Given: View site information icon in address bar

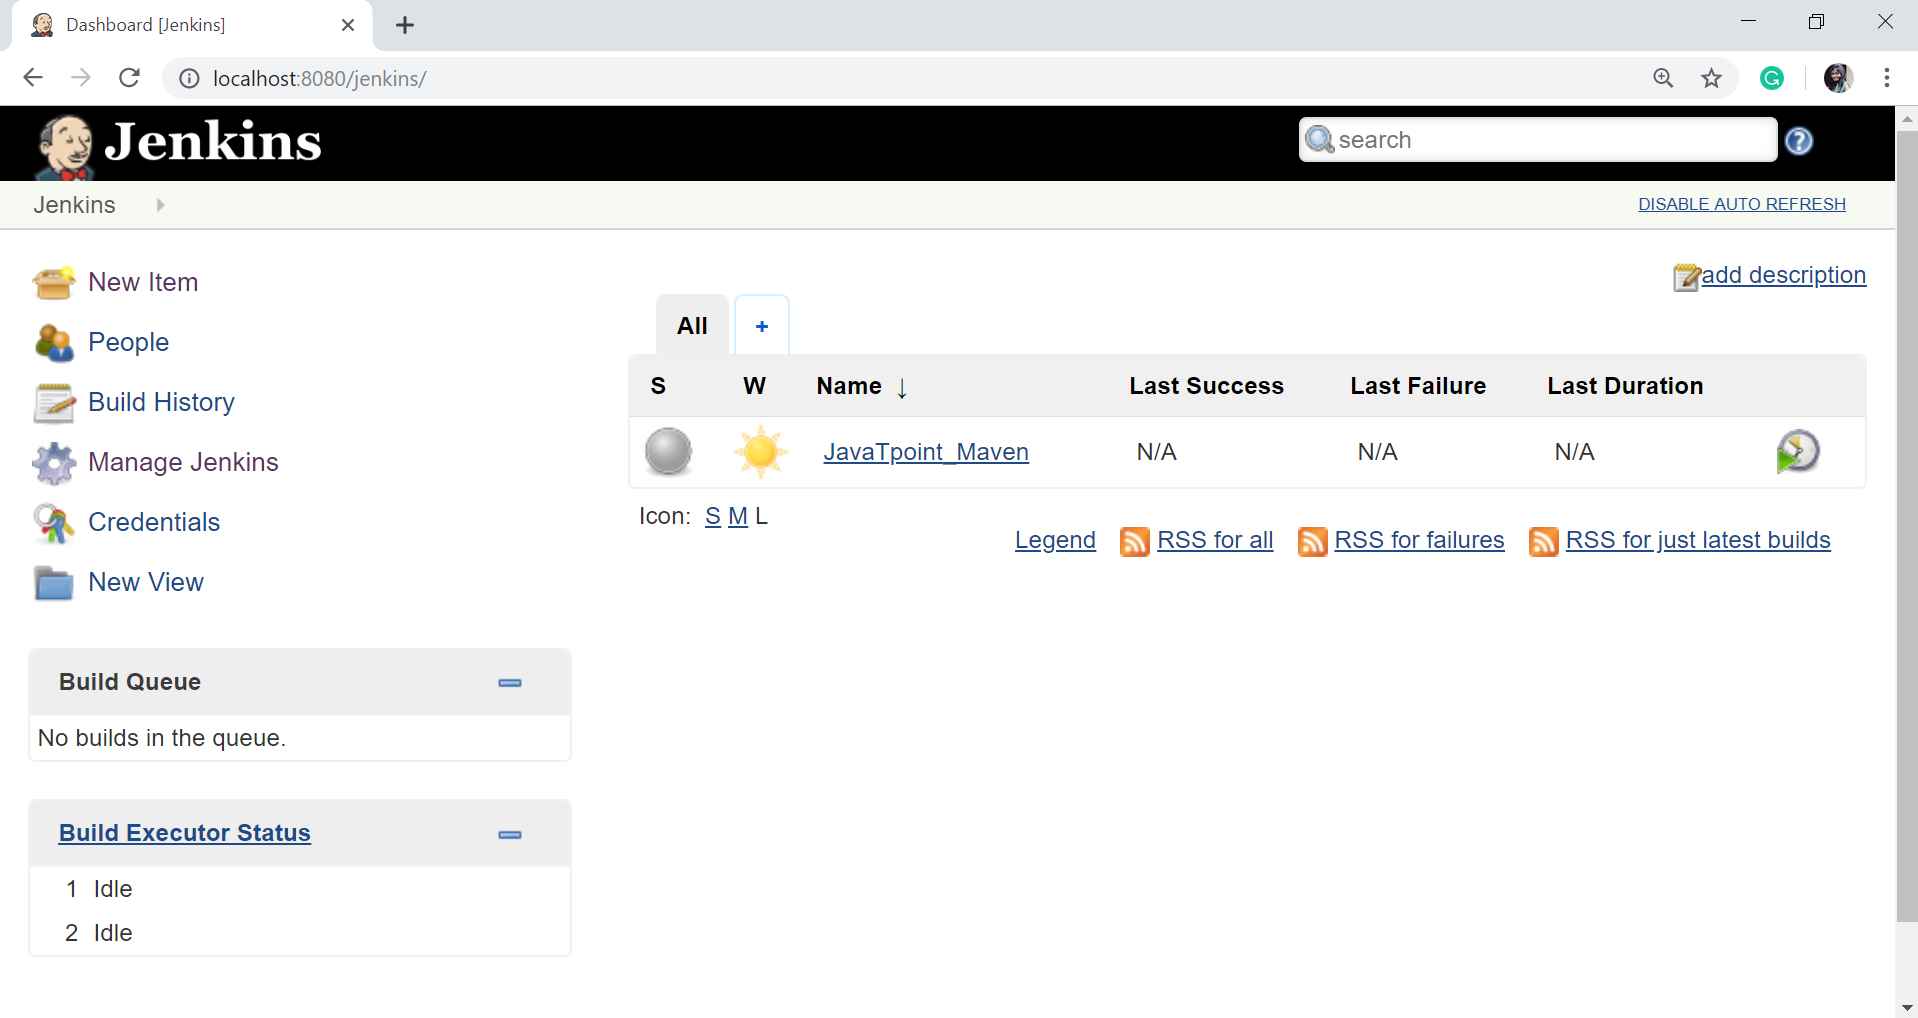Looking at the screenshot, I should 188,78.
